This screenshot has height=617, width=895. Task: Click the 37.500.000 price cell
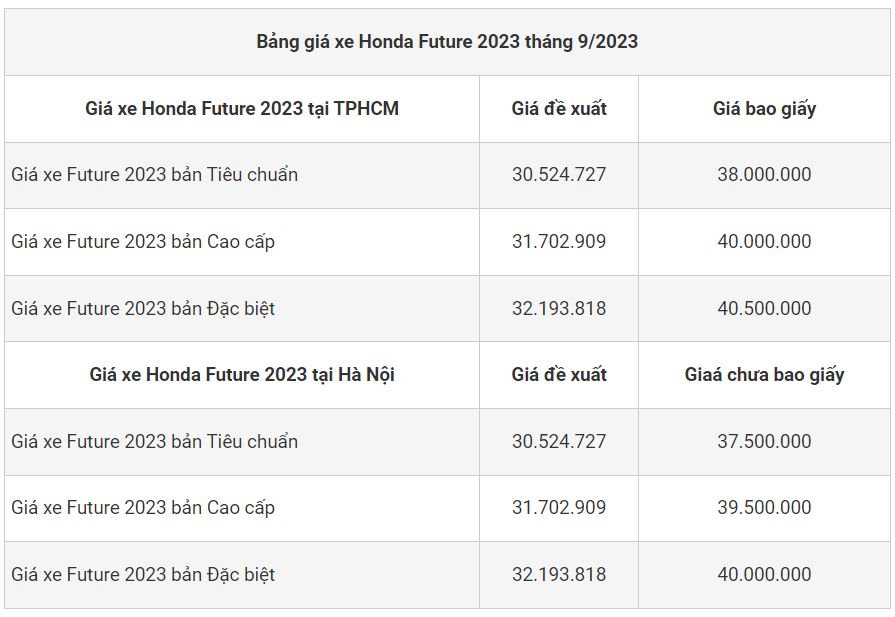tap(764, 441)
